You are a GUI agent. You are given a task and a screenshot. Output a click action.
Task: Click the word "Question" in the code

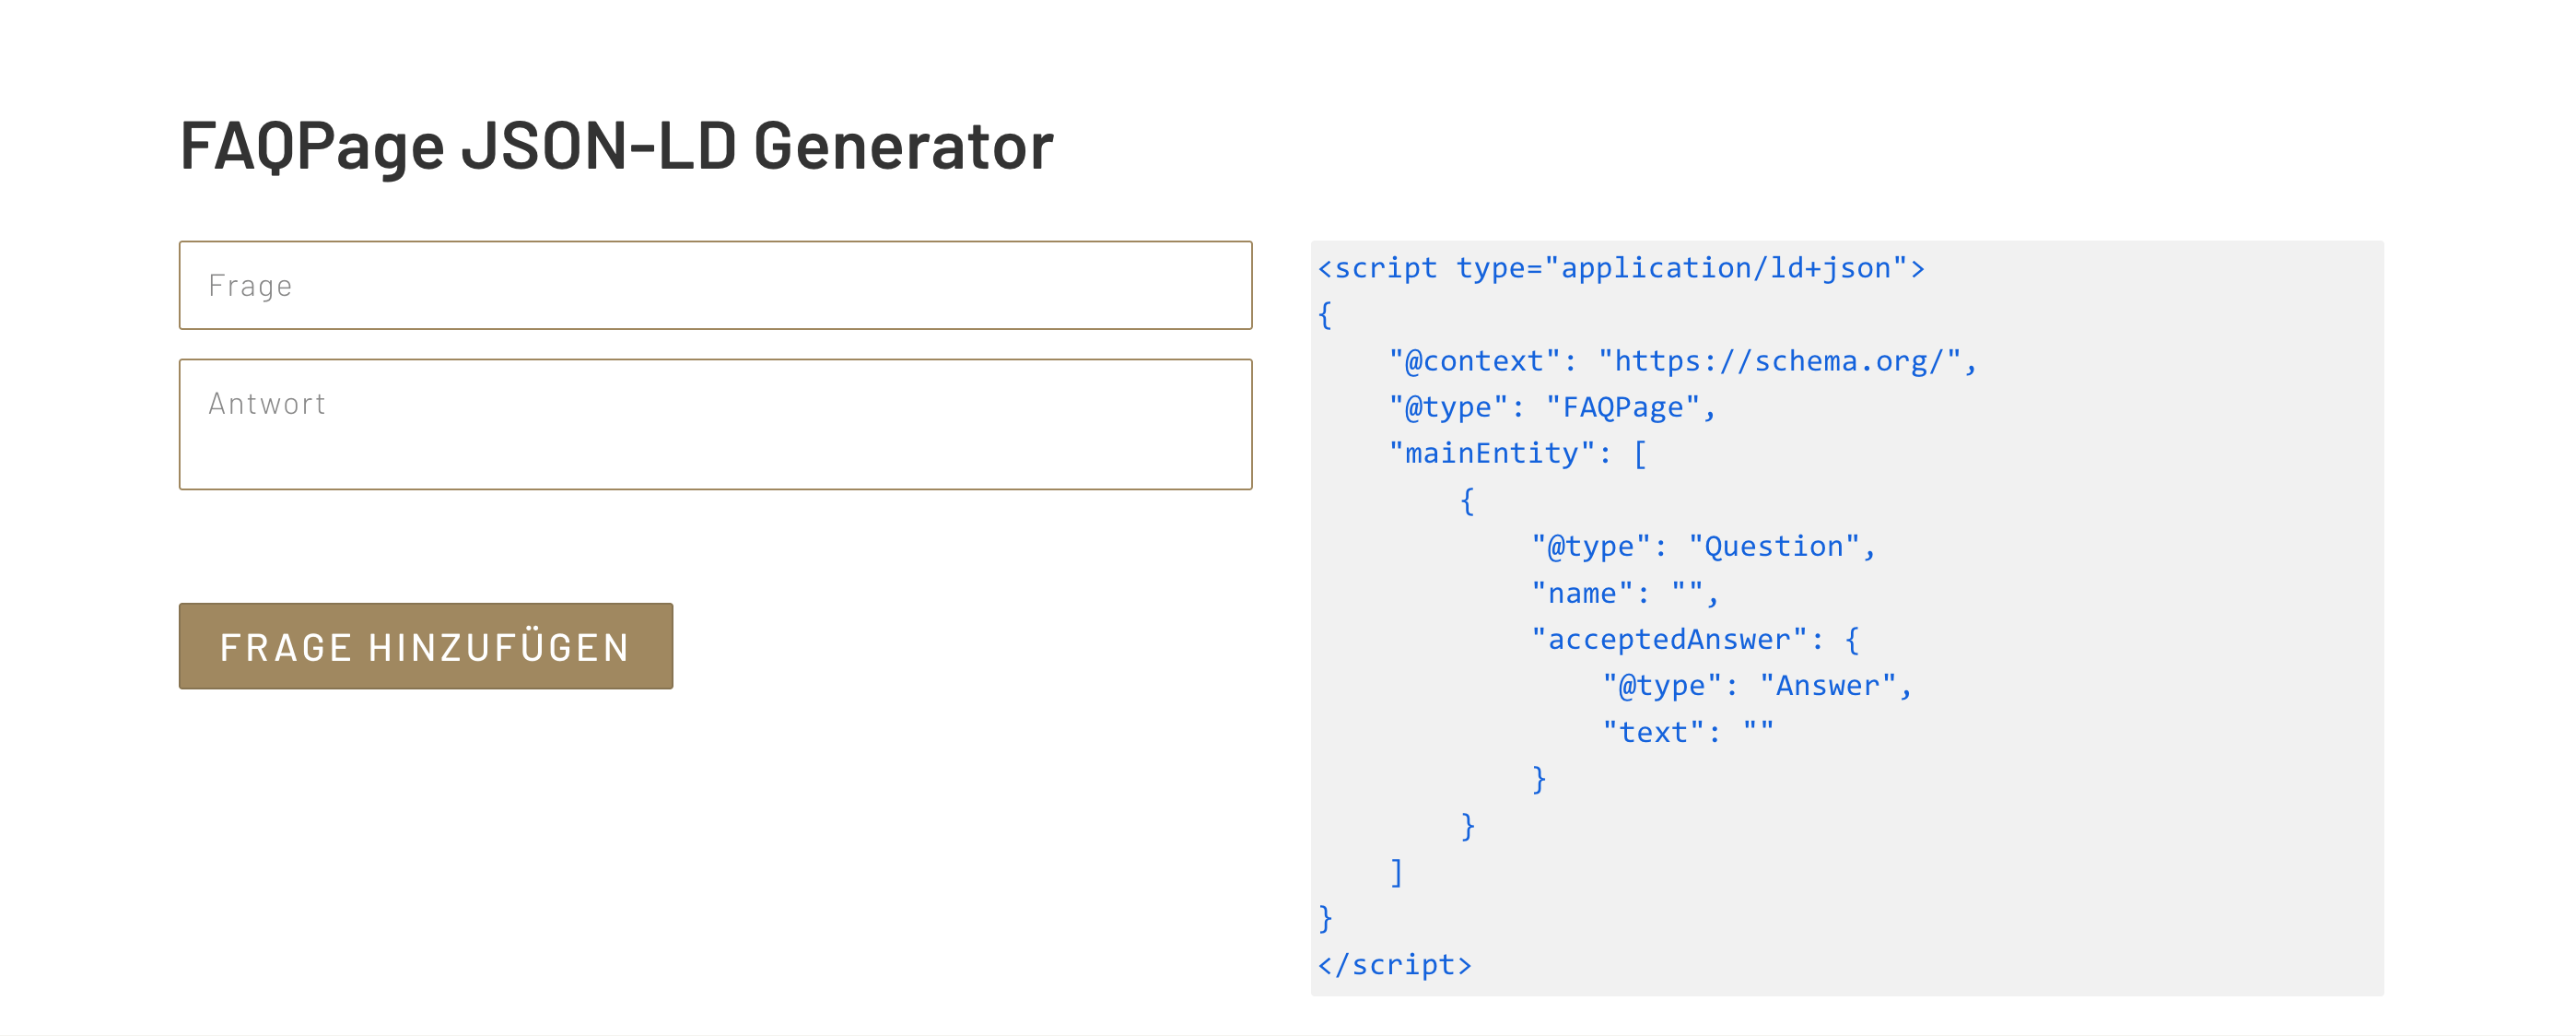point(1774,546)
